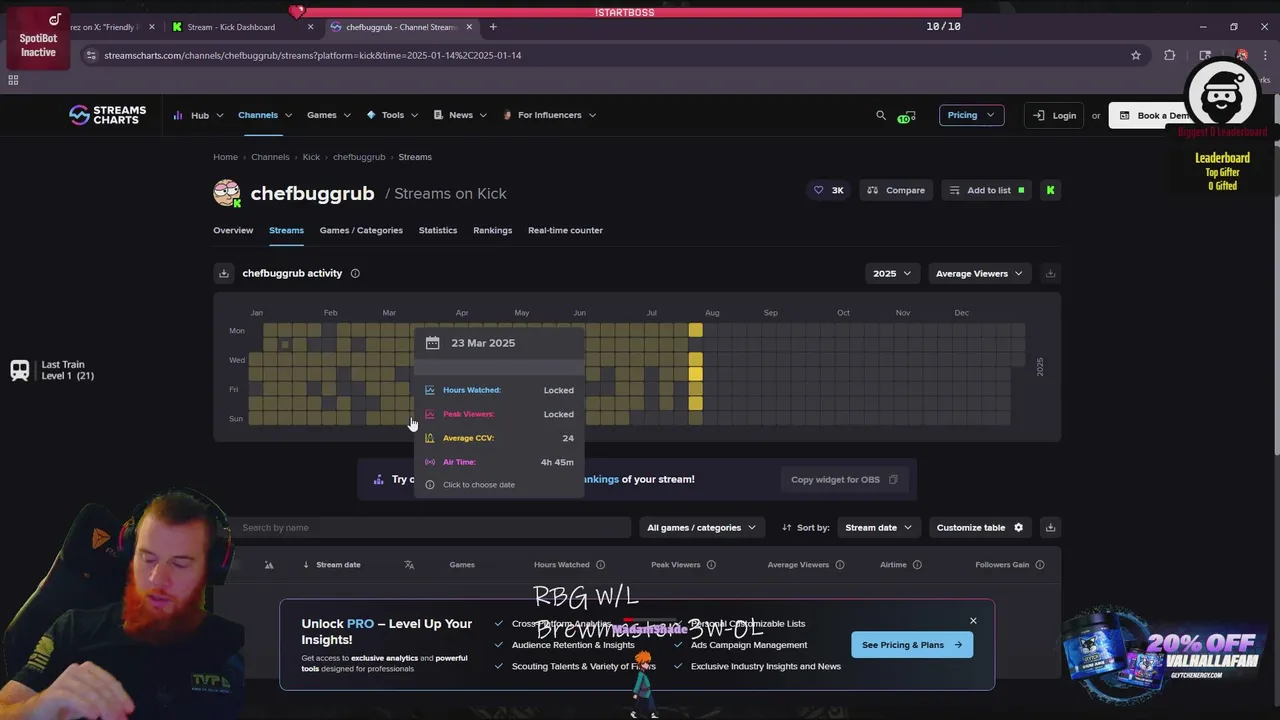Screen dimensions: 1280x720
Task: Open a new browser tab with plus
Action: pyautogui.click(x=493, y=27)
